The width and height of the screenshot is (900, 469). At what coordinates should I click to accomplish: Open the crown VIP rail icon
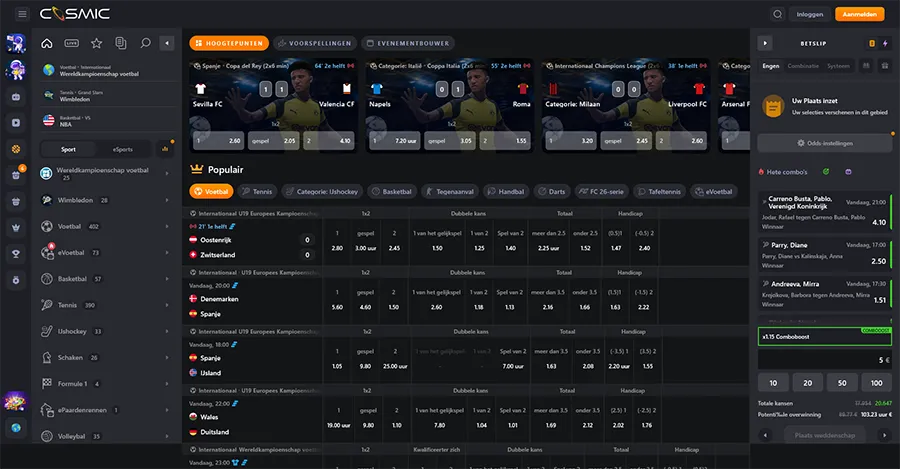[15, 228]
